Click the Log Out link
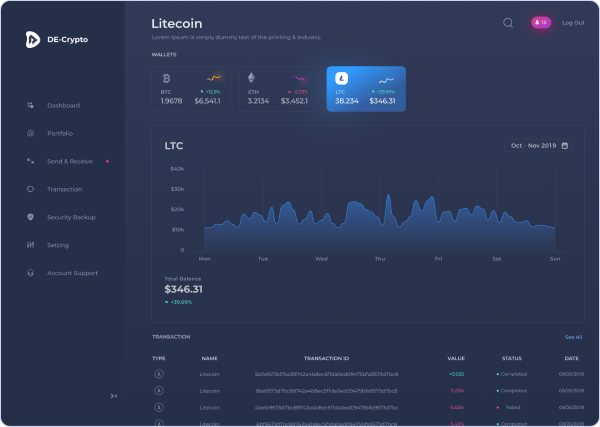 tap(573, 22)
